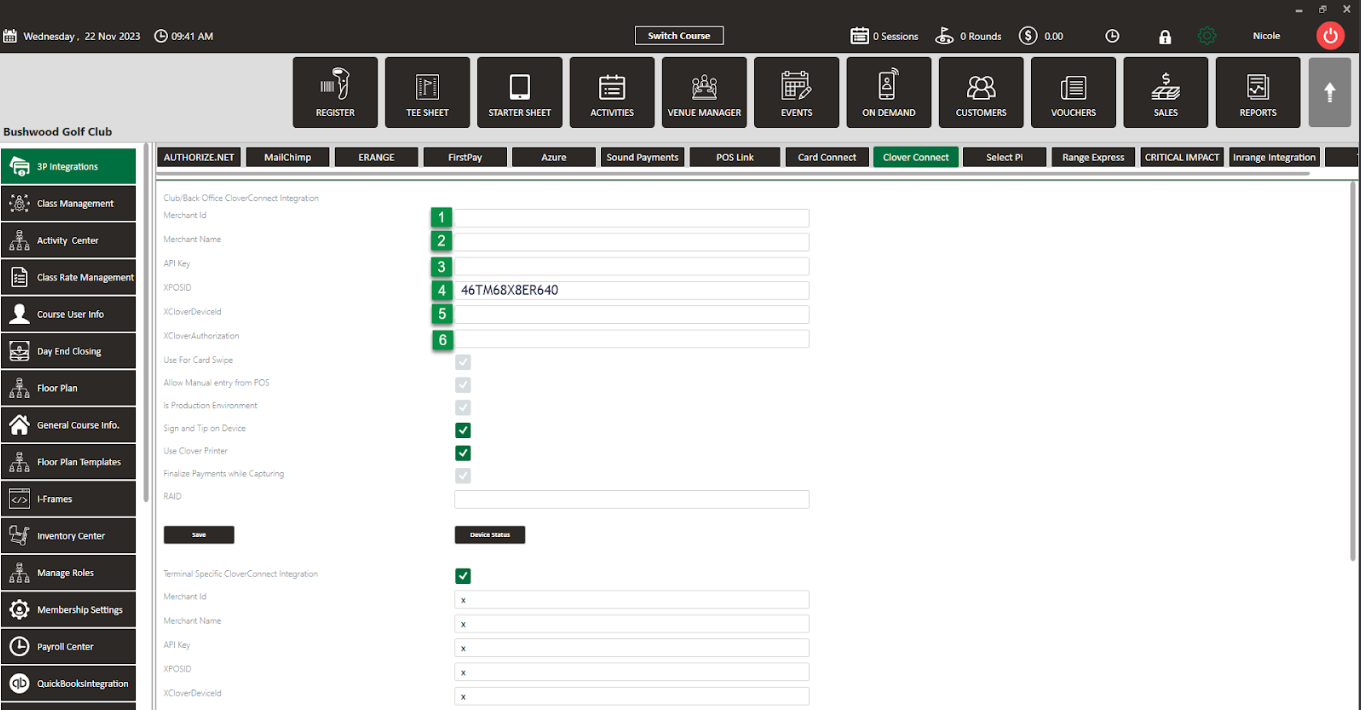Switch to MailChimp tab
The image size is (1361, 710).
pos(288,157)
